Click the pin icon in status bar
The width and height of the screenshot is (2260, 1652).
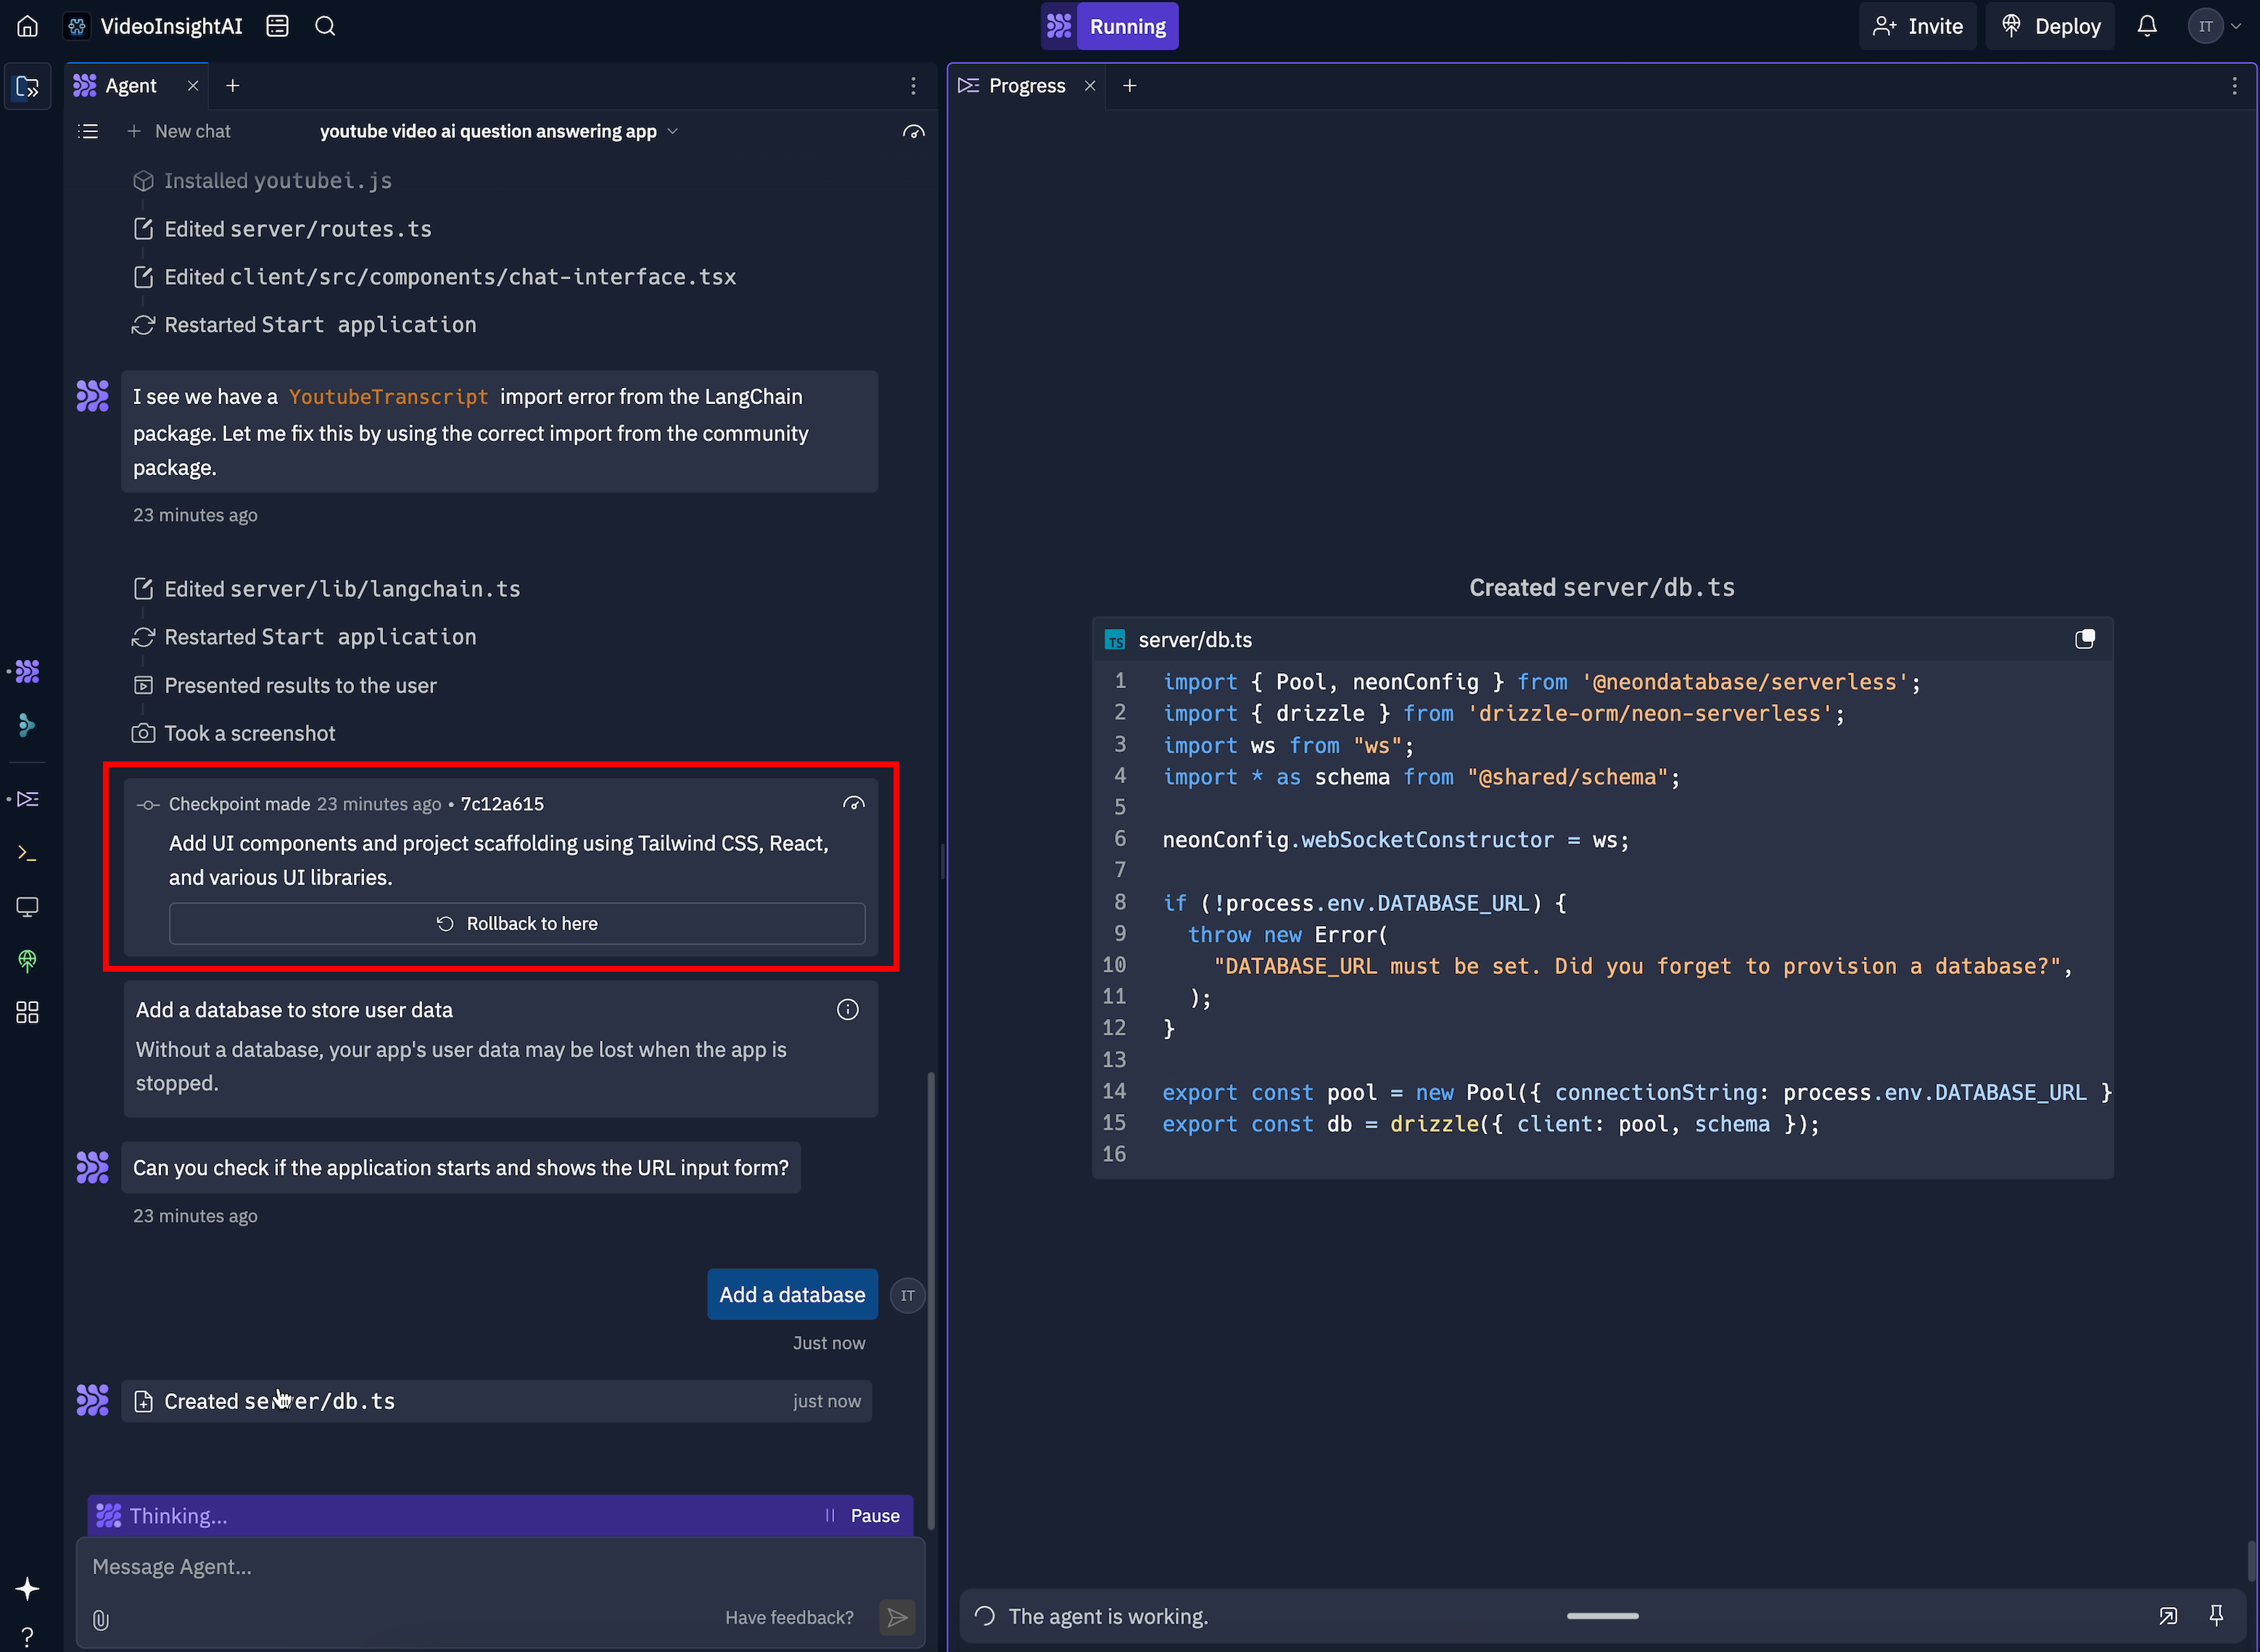pos(2216,1615)
